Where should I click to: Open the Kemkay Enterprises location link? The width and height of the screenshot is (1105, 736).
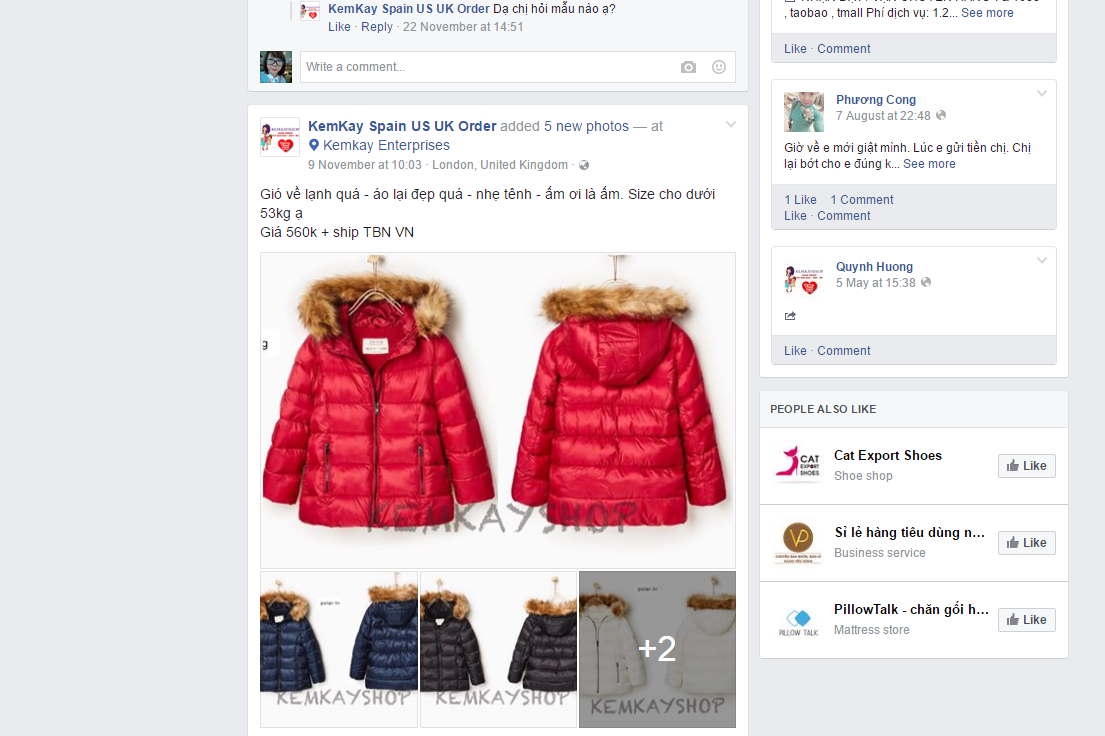pos(386,145)
